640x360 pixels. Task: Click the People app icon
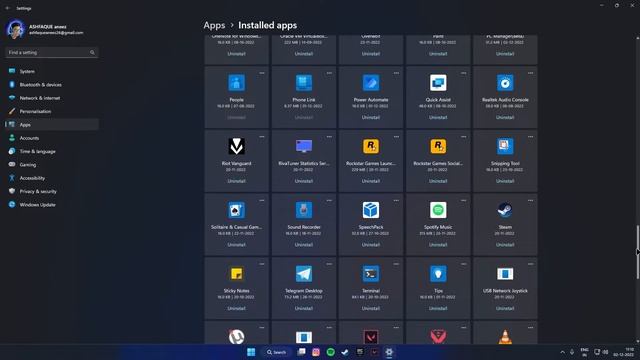[x=236, y=83]
